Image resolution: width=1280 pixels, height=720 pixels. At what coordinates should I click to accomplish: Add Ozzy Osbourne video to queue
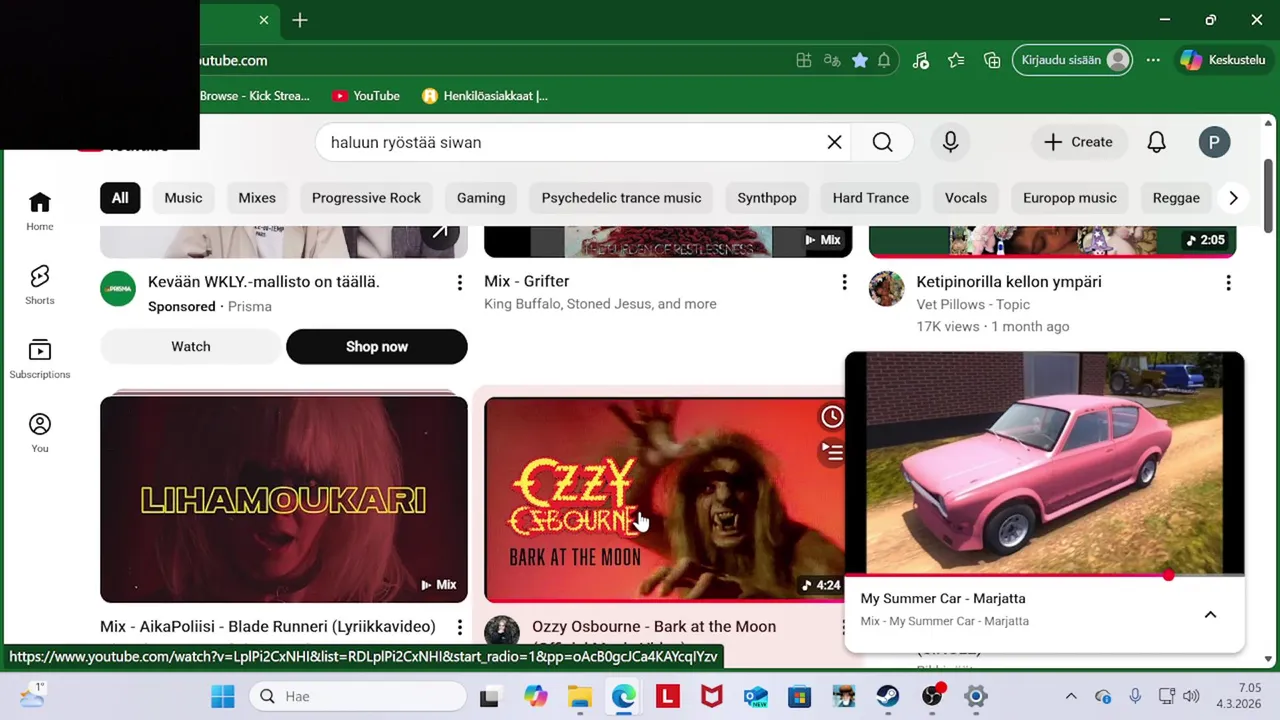click(x=832, y=453)
